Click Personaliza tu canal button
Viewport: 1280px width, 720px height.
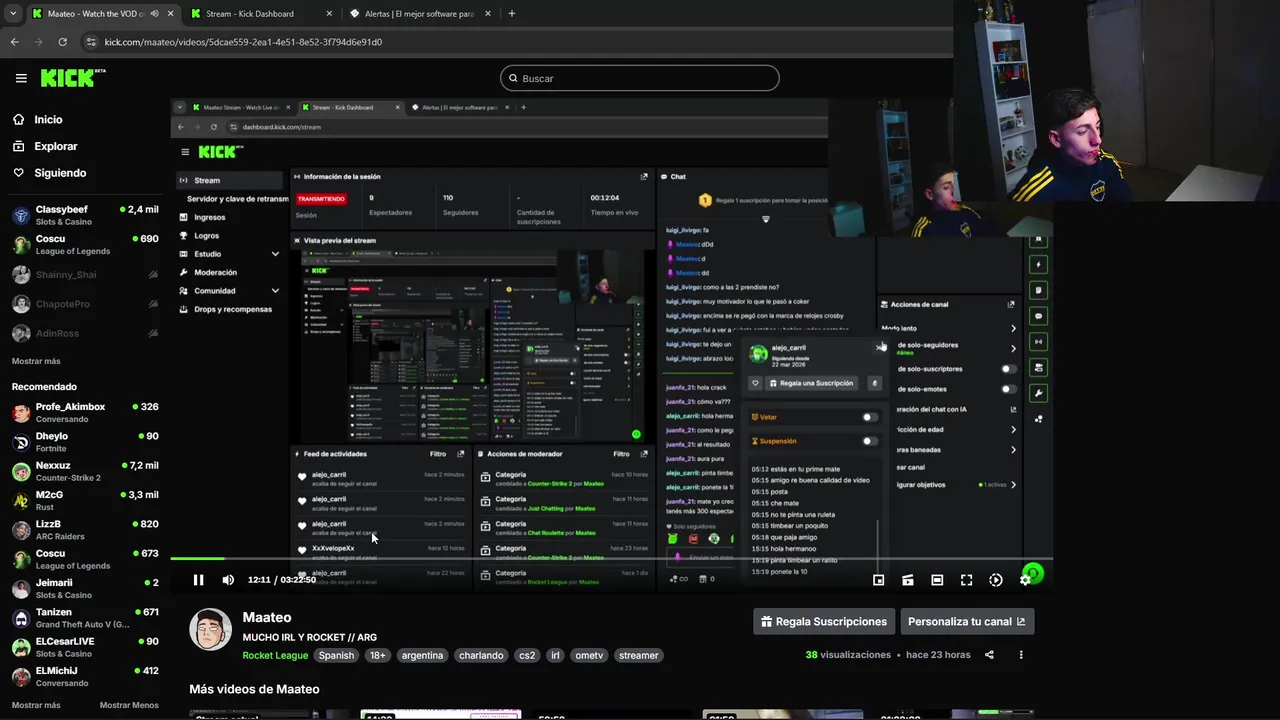click(967, 621)
